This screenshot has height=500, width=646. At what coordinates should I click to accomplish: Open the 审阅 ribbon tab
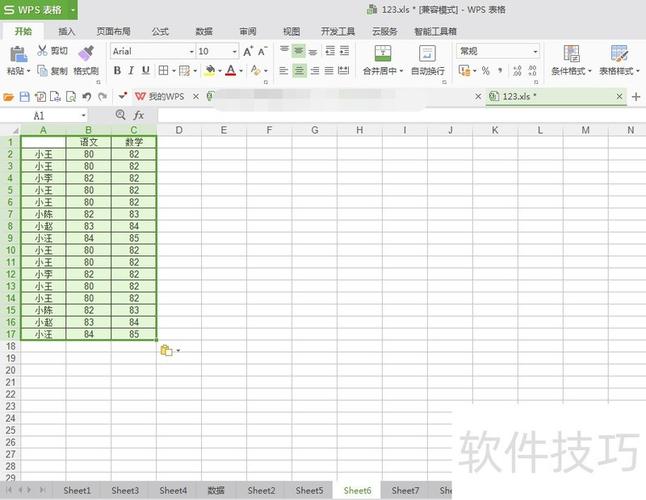pos(248,31)
